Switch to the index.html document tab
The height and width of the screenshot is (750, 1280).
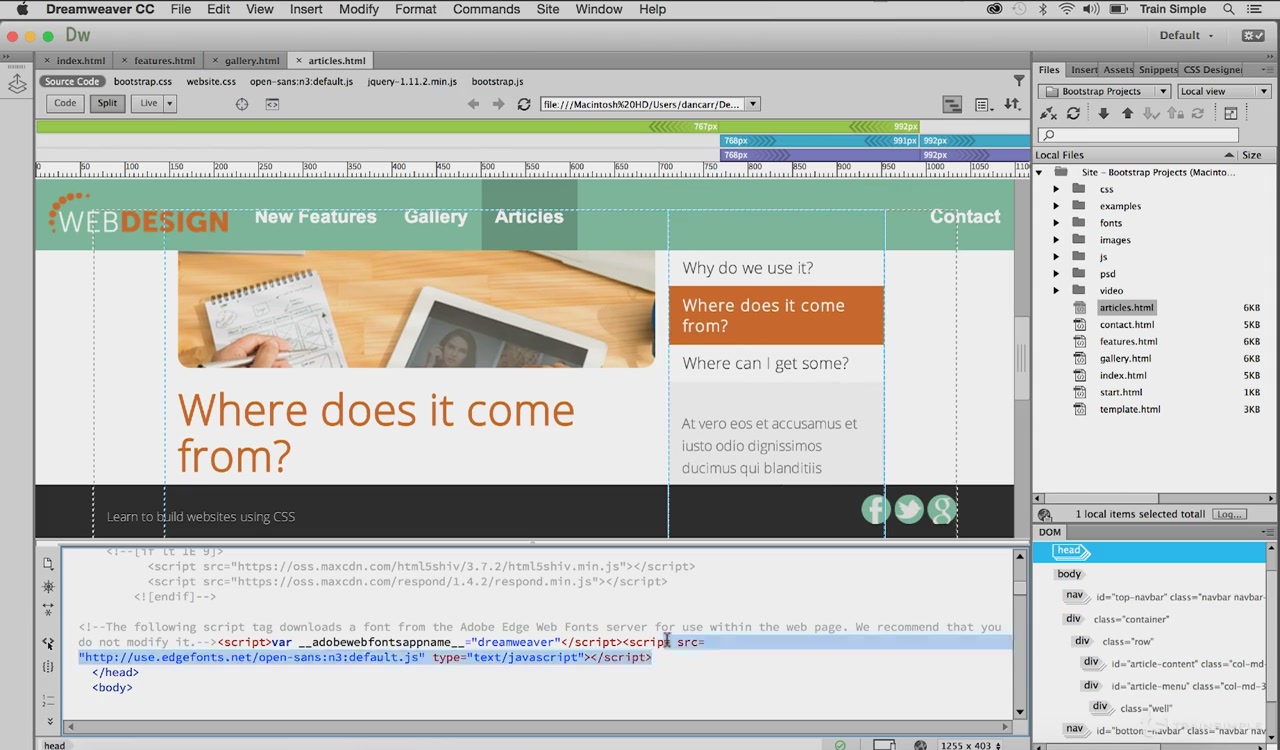74,60
